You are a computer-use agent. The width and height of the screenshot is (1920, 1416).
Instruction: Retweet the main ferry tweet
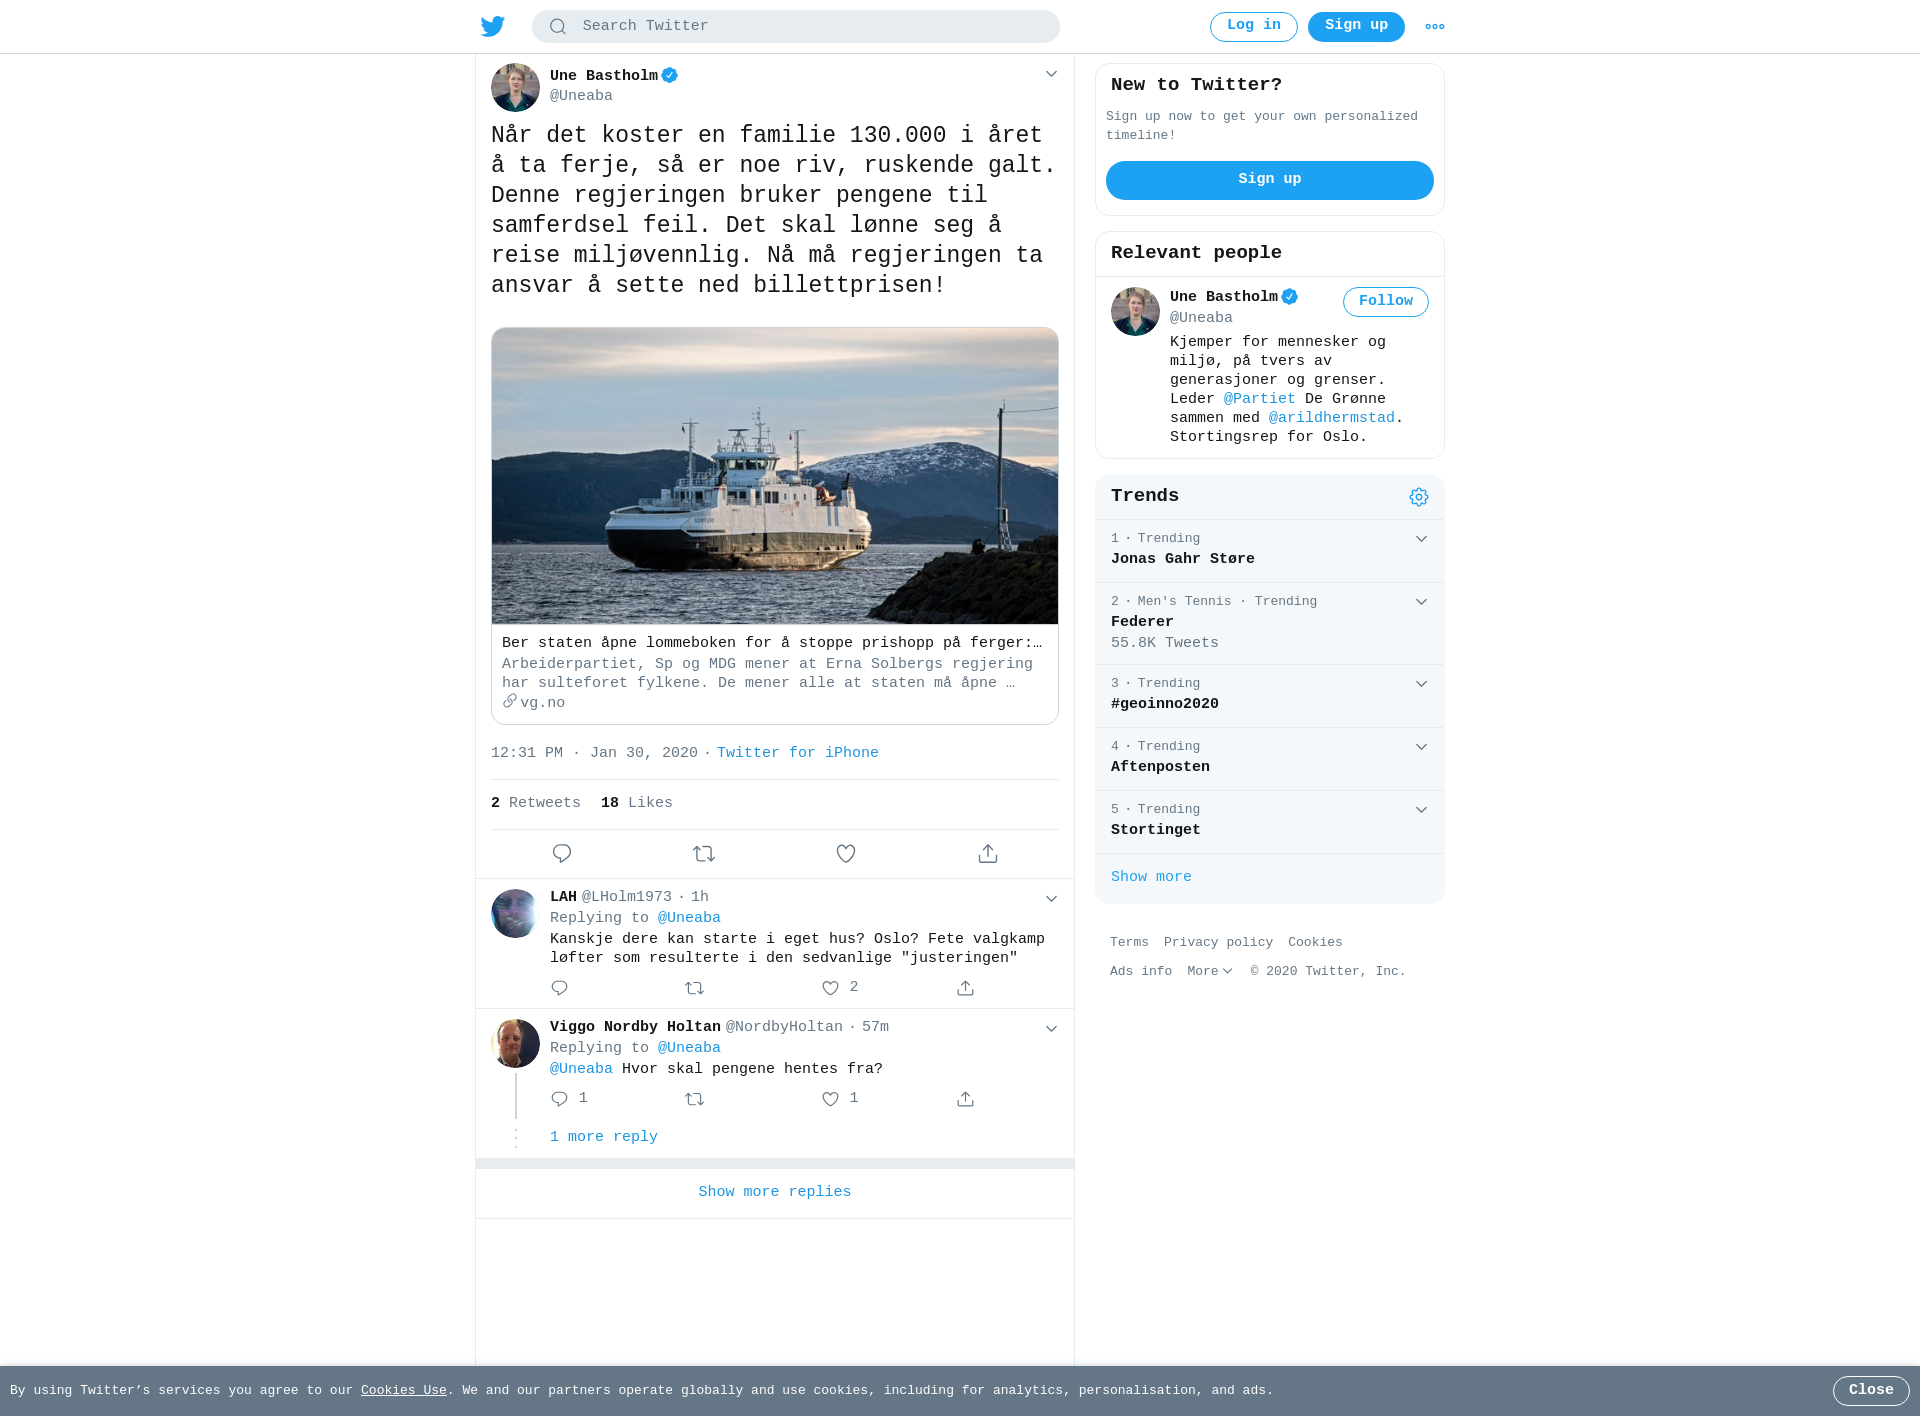coord(704,854)
